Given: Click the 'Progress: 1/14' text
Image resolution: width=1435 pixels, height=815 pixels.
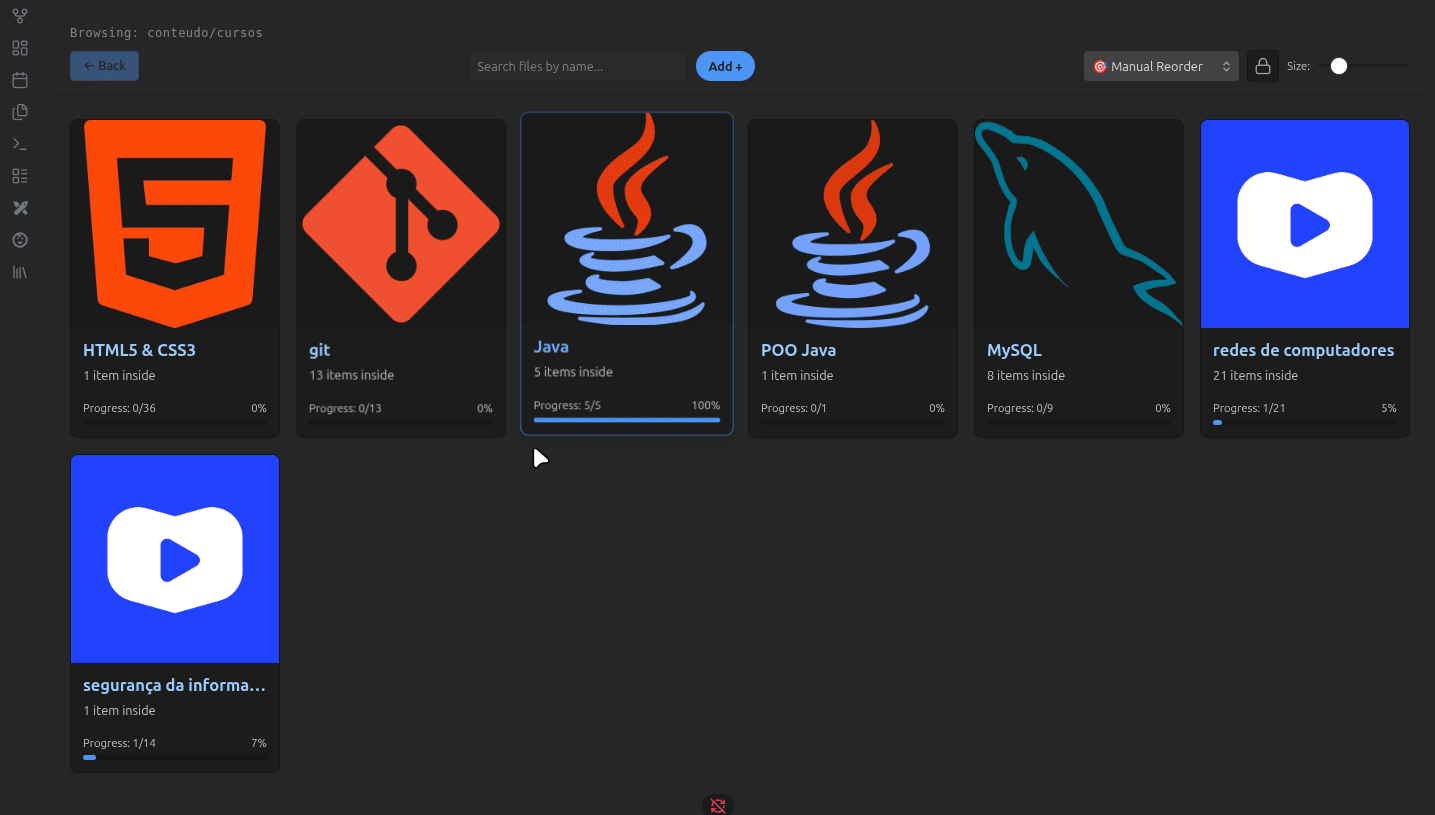Looking at the screenshot, I should [119, 743].
